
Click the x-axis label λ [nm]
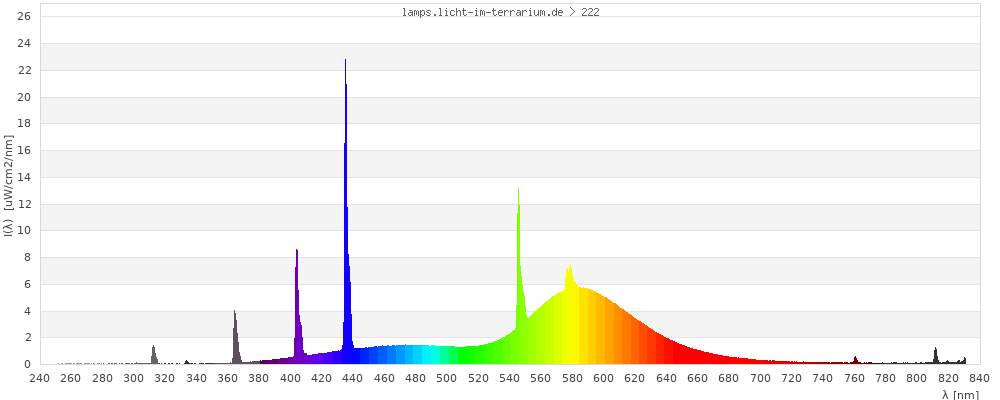960,394
